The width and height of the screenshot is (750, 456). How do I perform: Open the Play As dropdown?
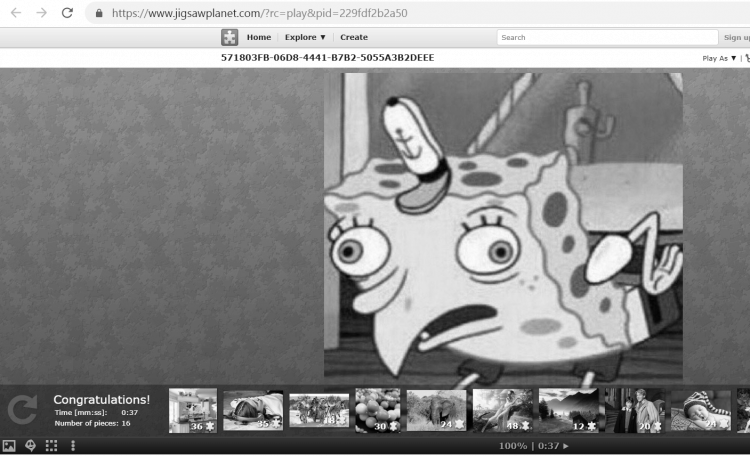pos(719,58)
